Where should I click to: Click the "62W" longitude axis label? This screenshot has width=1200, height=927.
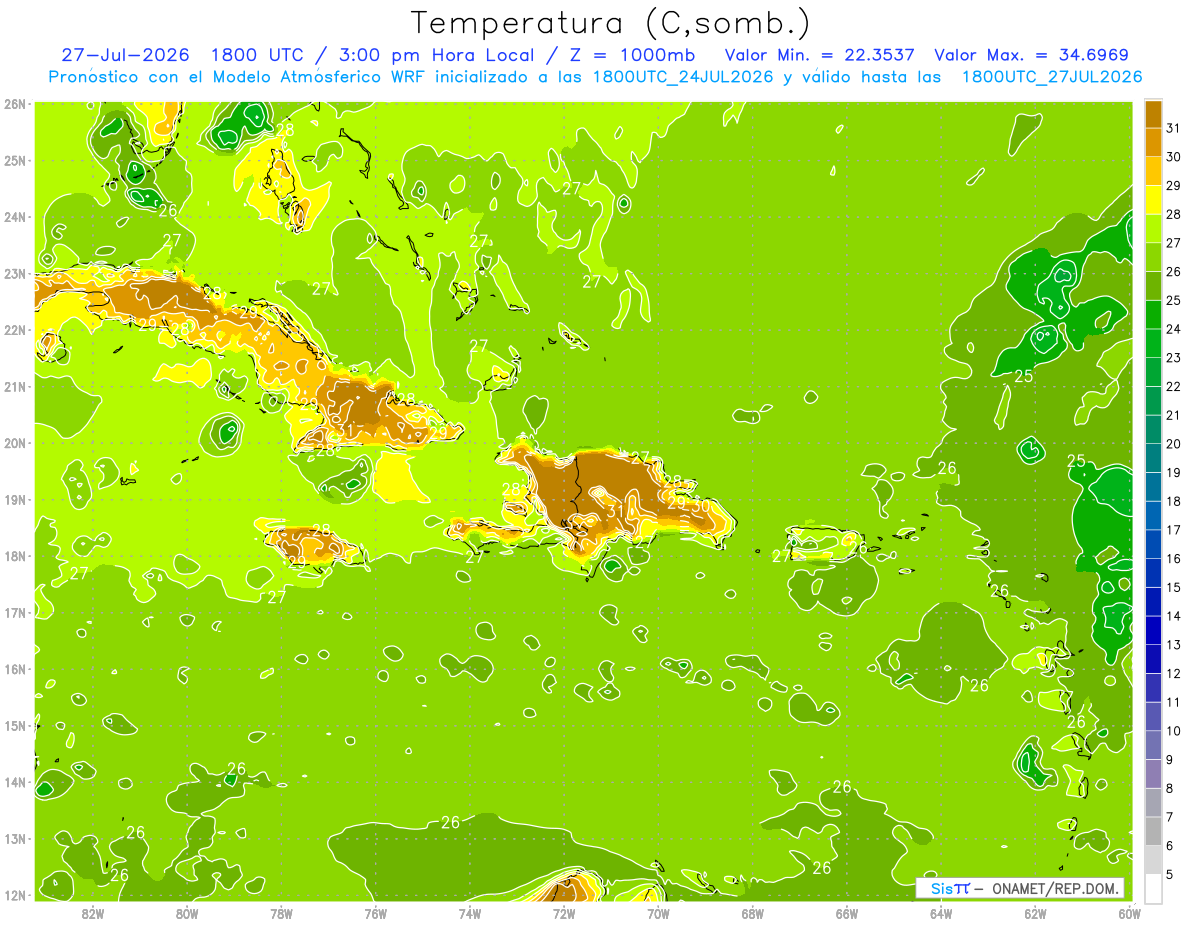(1035, 913)
